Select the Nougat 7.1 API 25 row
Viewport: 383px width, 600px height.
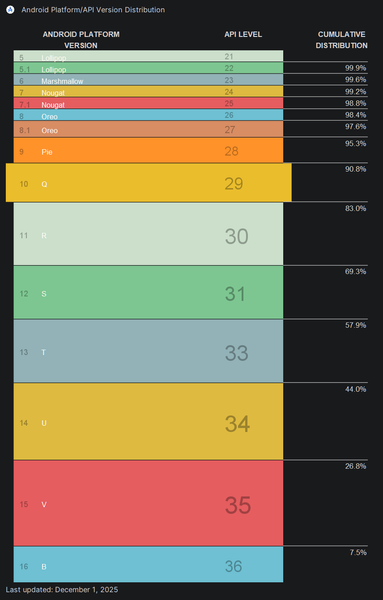148,103
